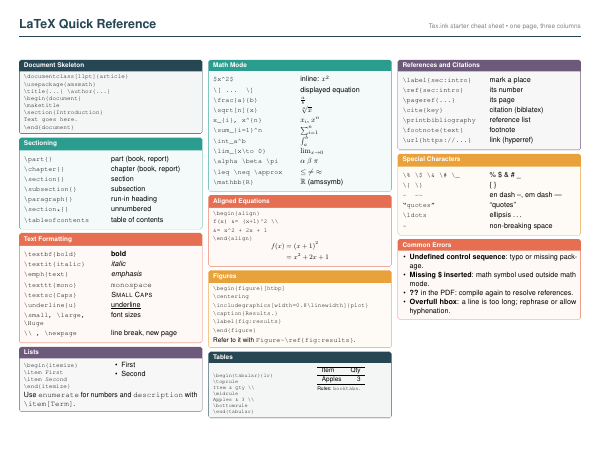600x464 pixels.
Task: Click the 'Document Skeleton' box header
Action: [111, 65]
